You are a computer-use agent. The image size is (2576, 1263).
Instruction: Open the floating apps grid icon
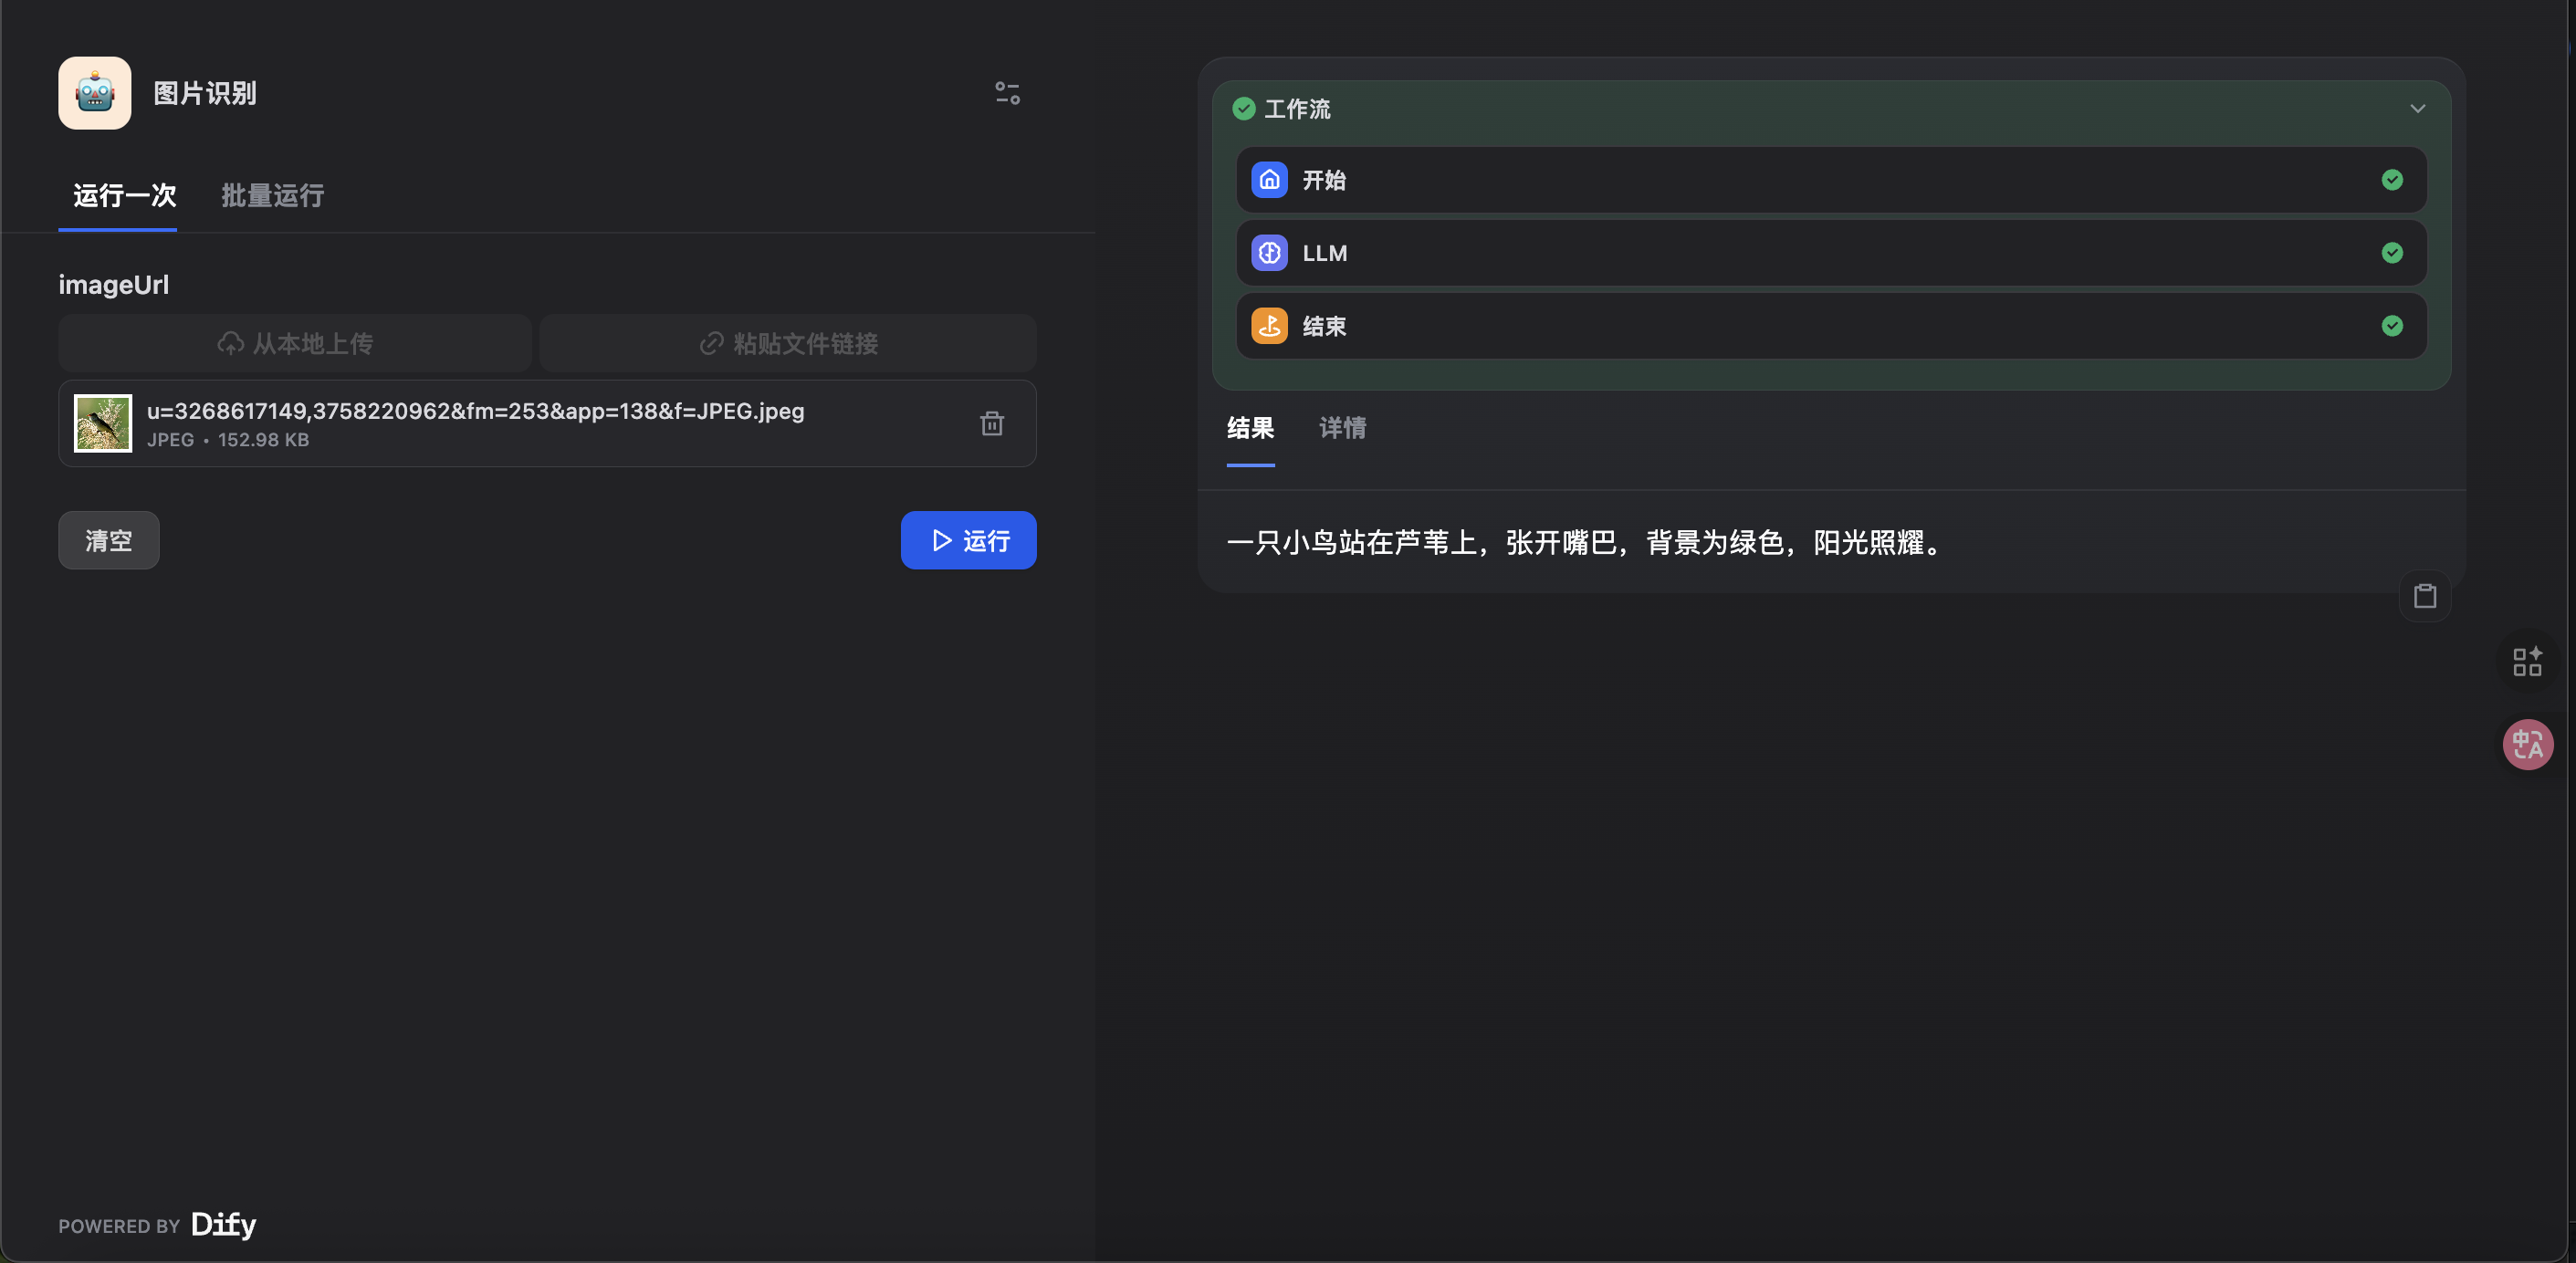click(x=2527, y=661)
